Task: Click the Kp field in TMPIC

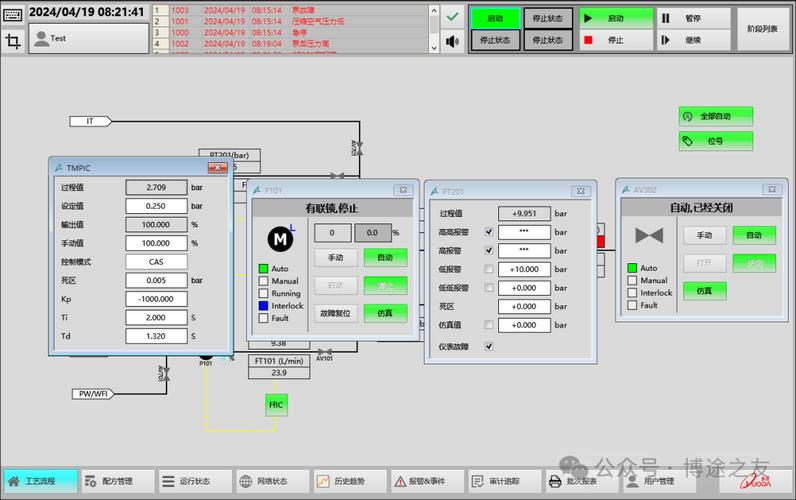Action: 156,299
